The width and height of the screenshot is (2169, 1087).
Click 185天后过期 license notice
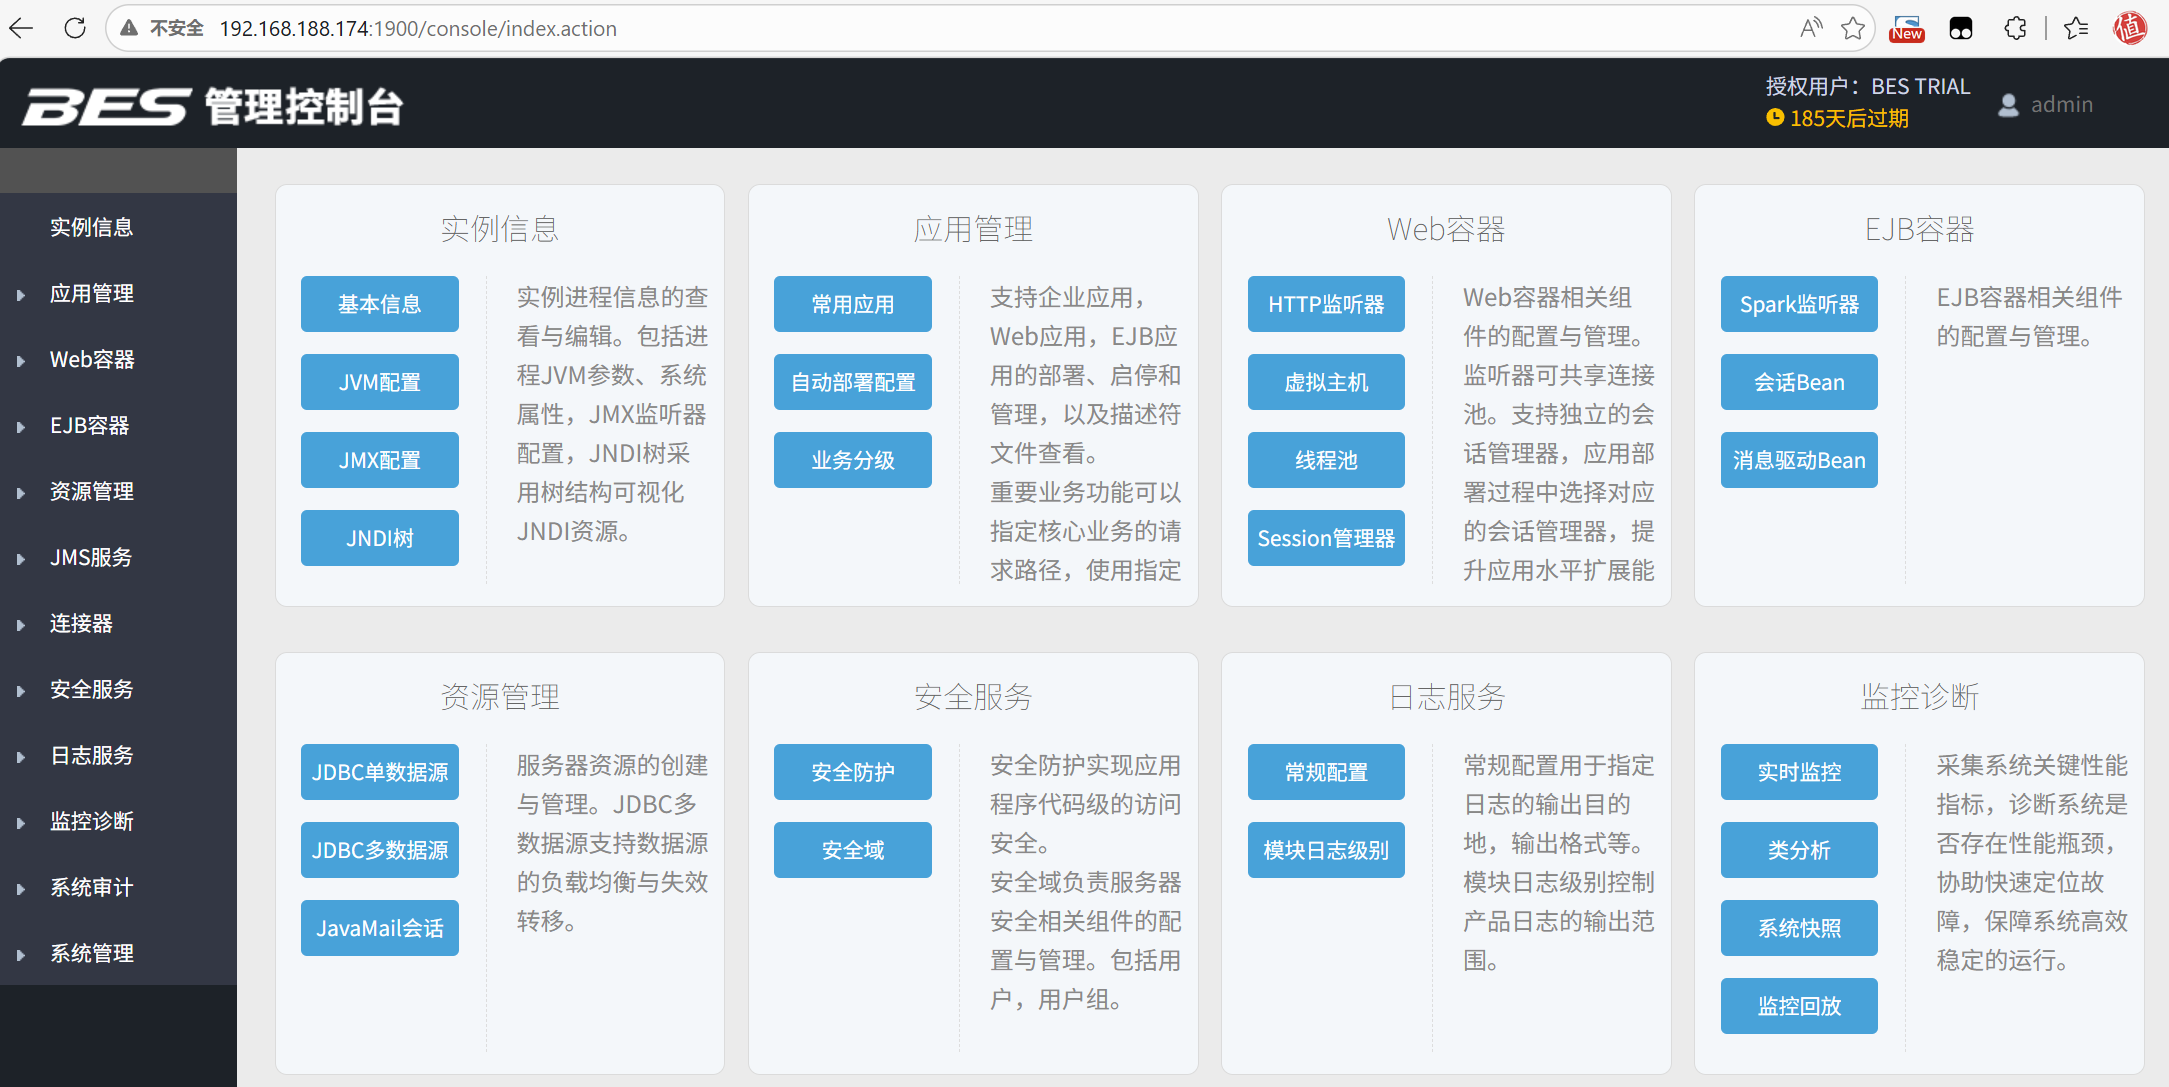1849,118
